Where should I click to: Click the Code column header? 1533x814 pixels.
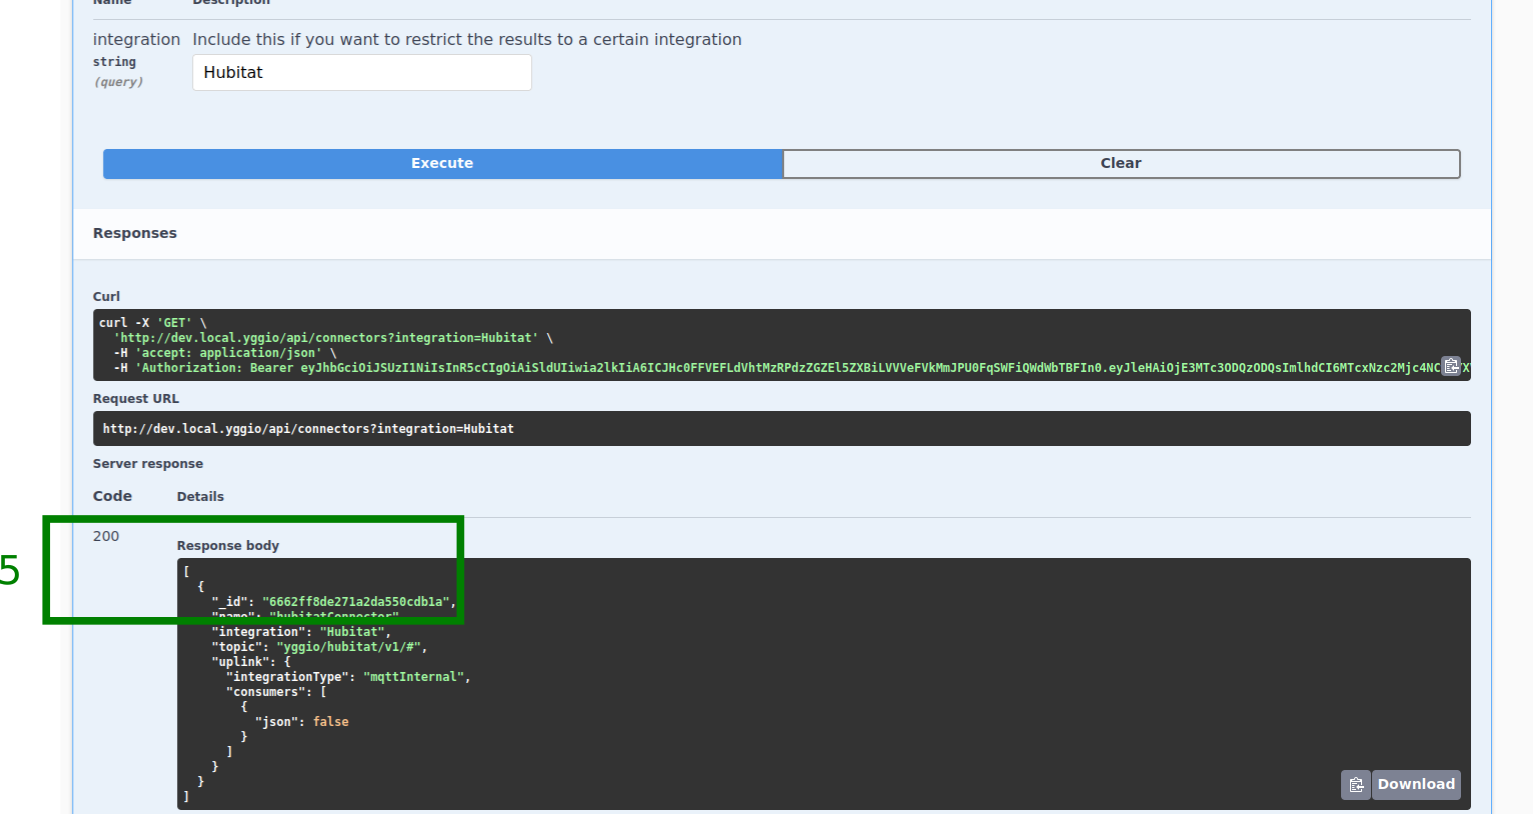(x=112, y=496)
